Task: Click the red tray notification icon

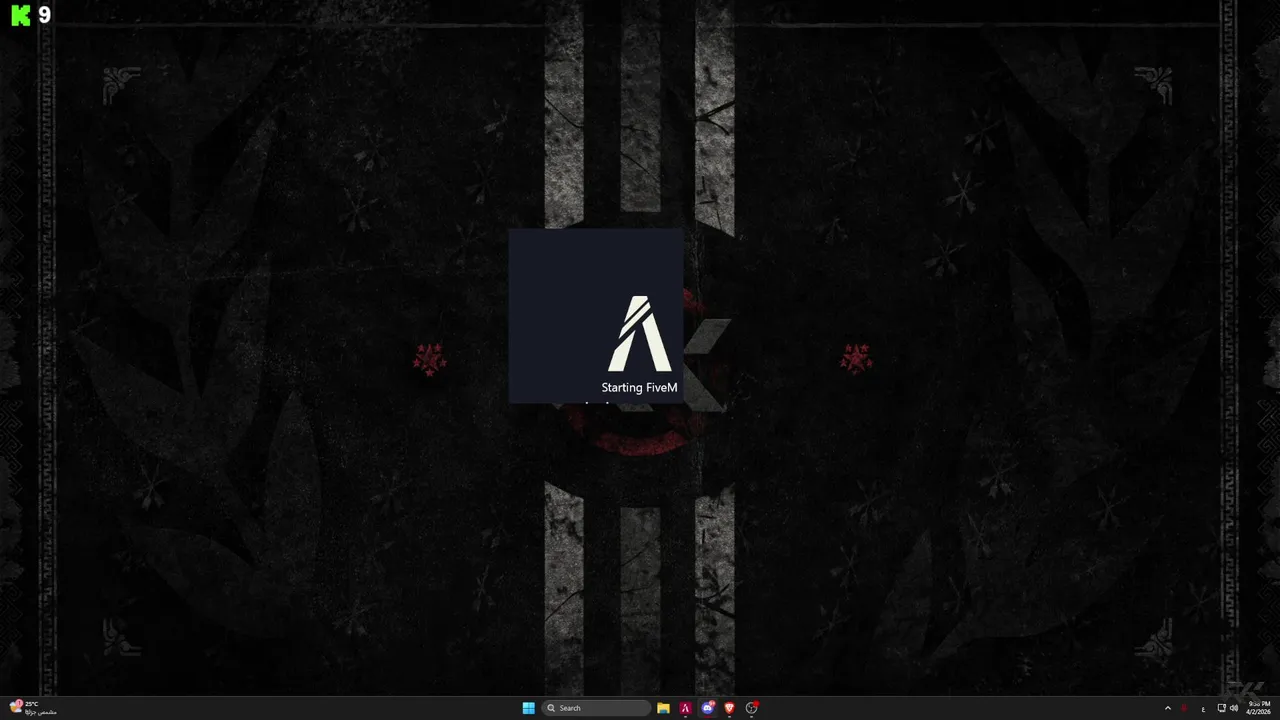Action: point(1184,708)
